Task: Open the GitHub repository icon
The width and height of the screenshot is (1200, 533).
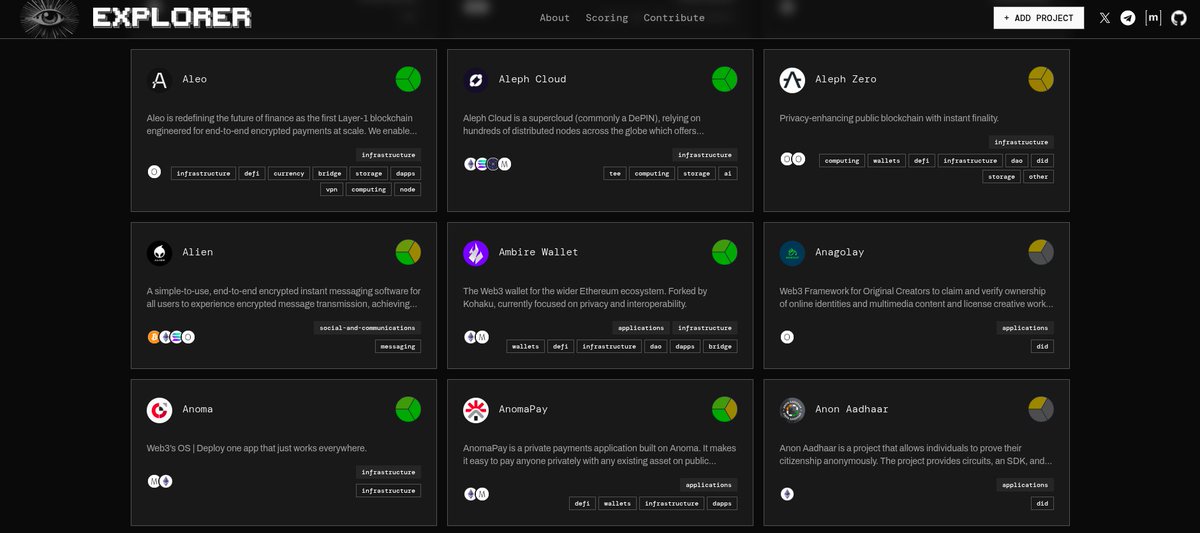Action: 1179,18
